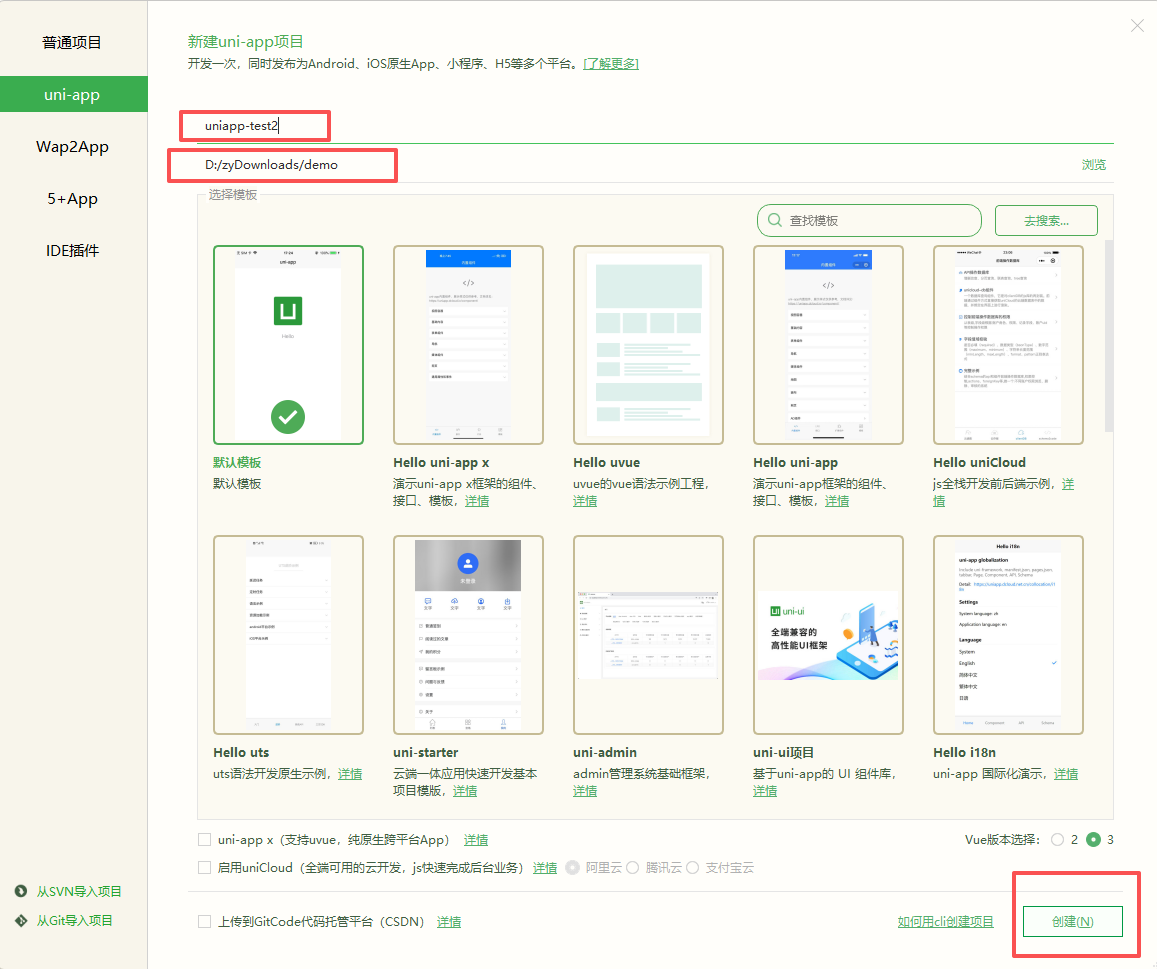Select the Hello uniCloud template thumbnail
The width and height of the screenshot is (1157, 969).
coord(1008,345)
